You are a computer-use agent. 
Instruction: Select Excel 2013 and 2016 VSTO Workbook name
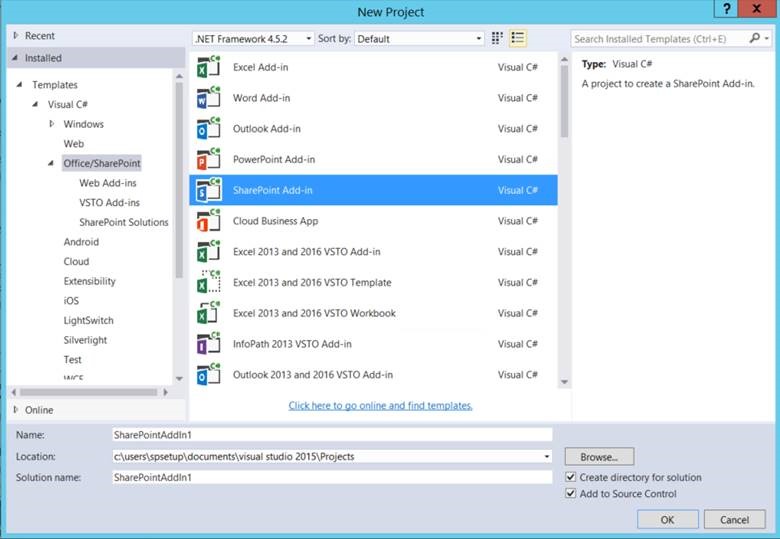pyautogui.click(x=314, y=313)
